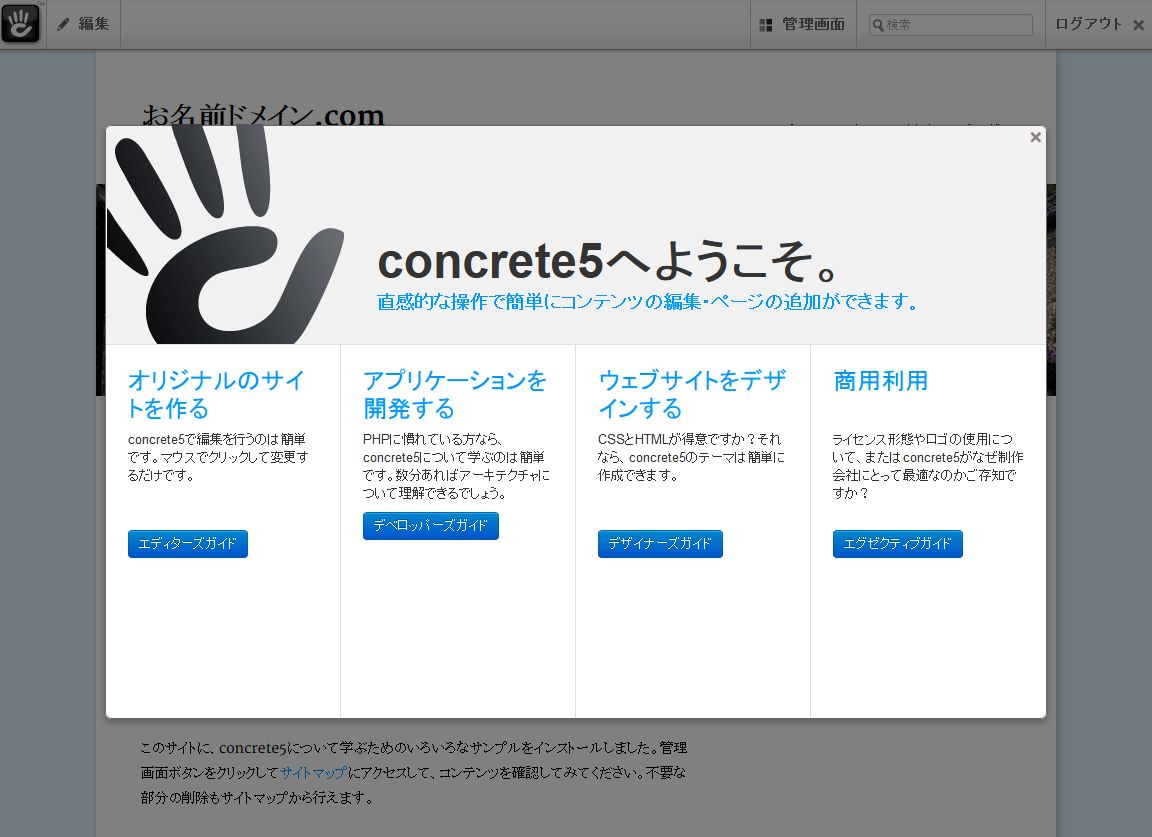Open the 管理画面 dashboard button
Screen dimensions: 1152x837
[x=803, y=24]
